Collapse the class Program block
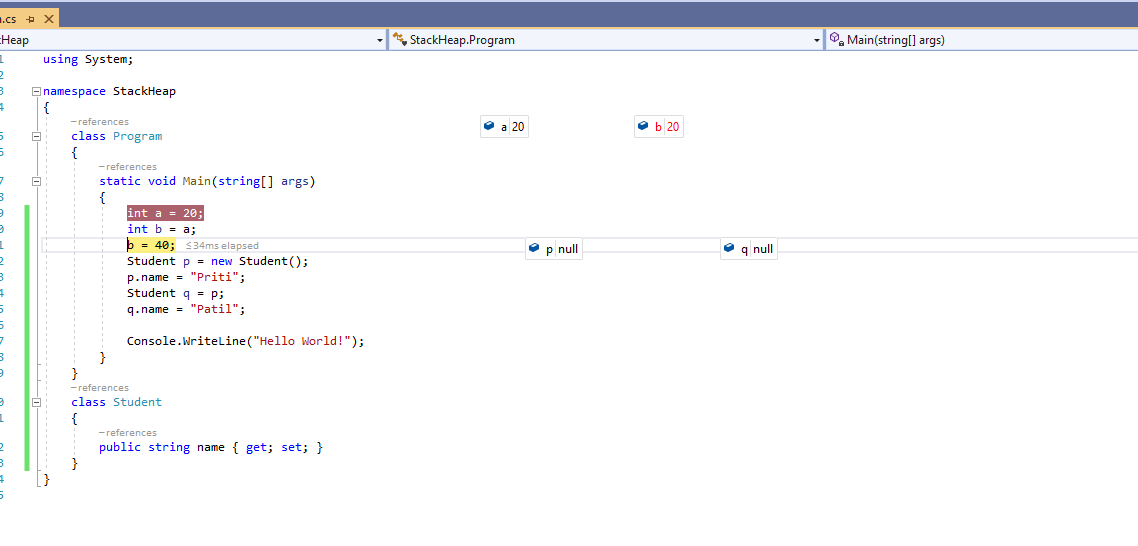1138x546 pixels. click(x=36, y=136)
